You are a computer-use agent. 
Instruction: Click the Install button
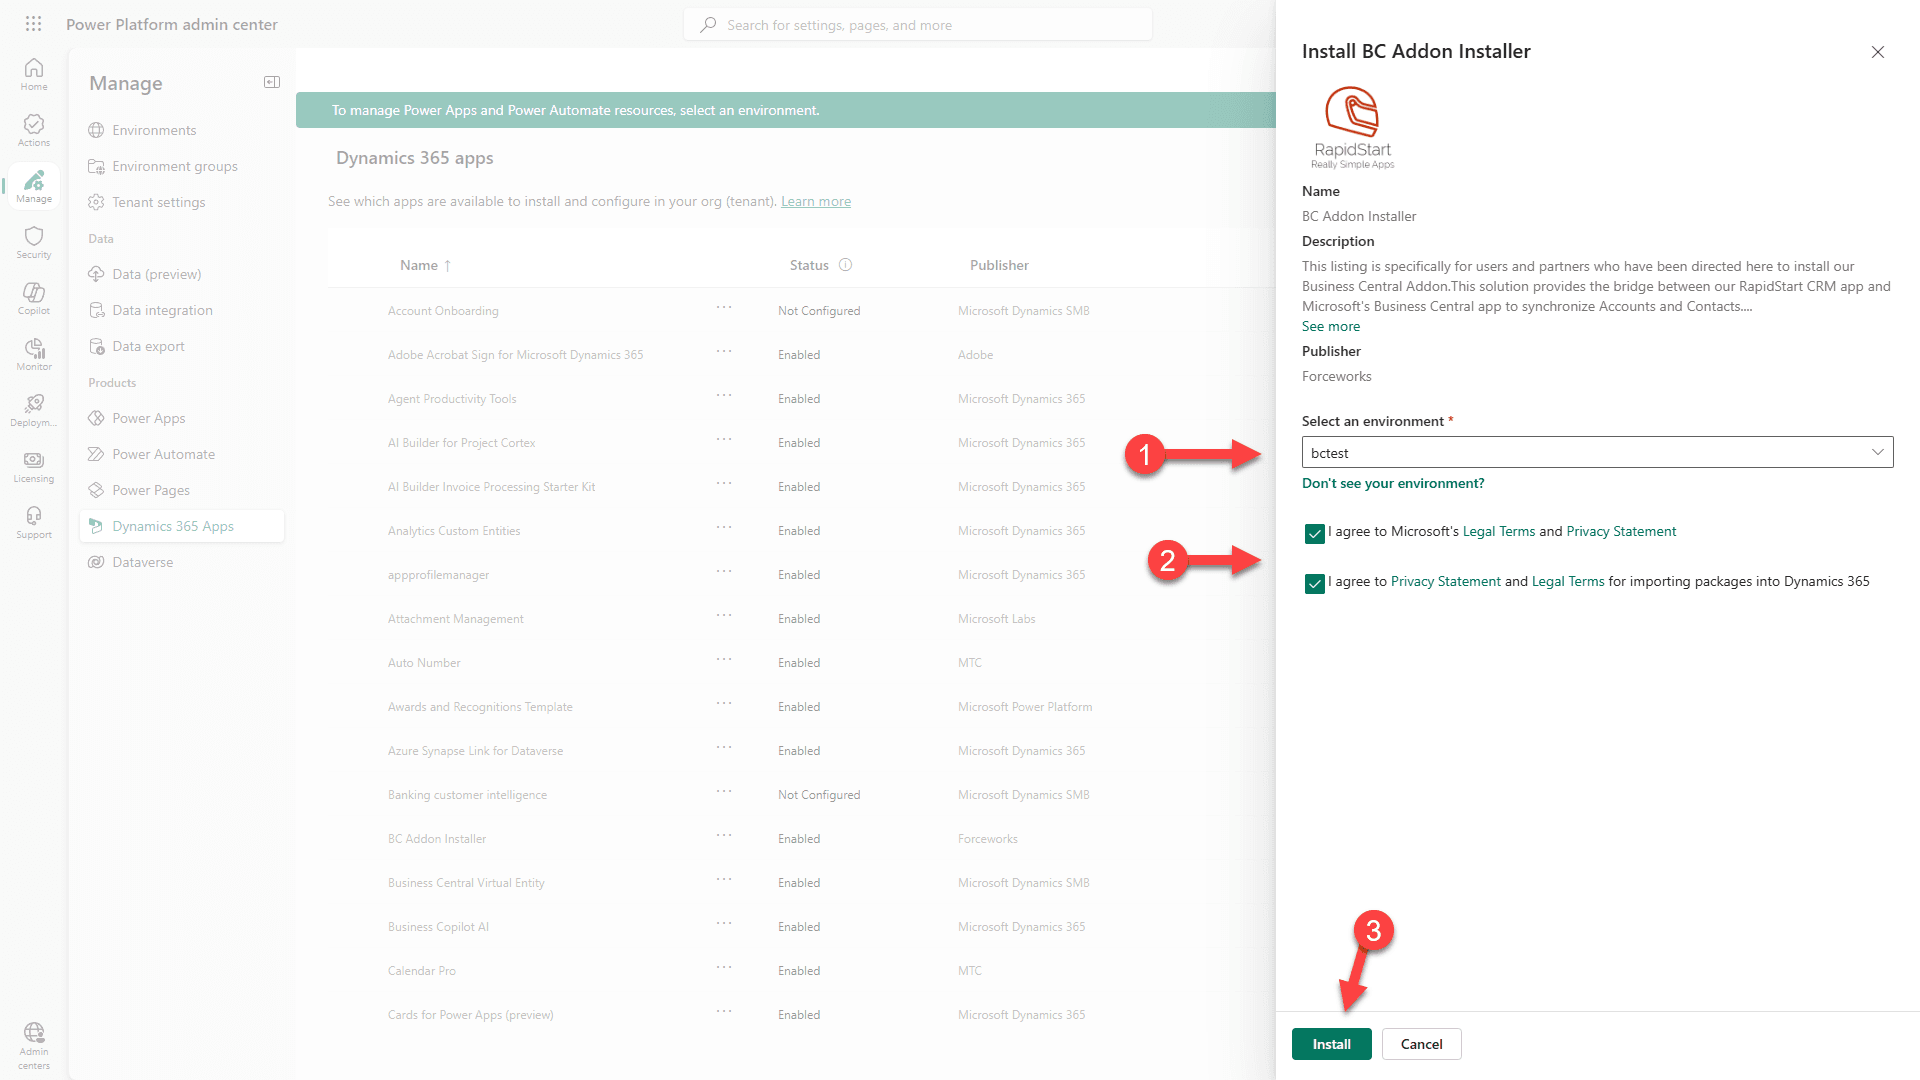(1330, 1044)
